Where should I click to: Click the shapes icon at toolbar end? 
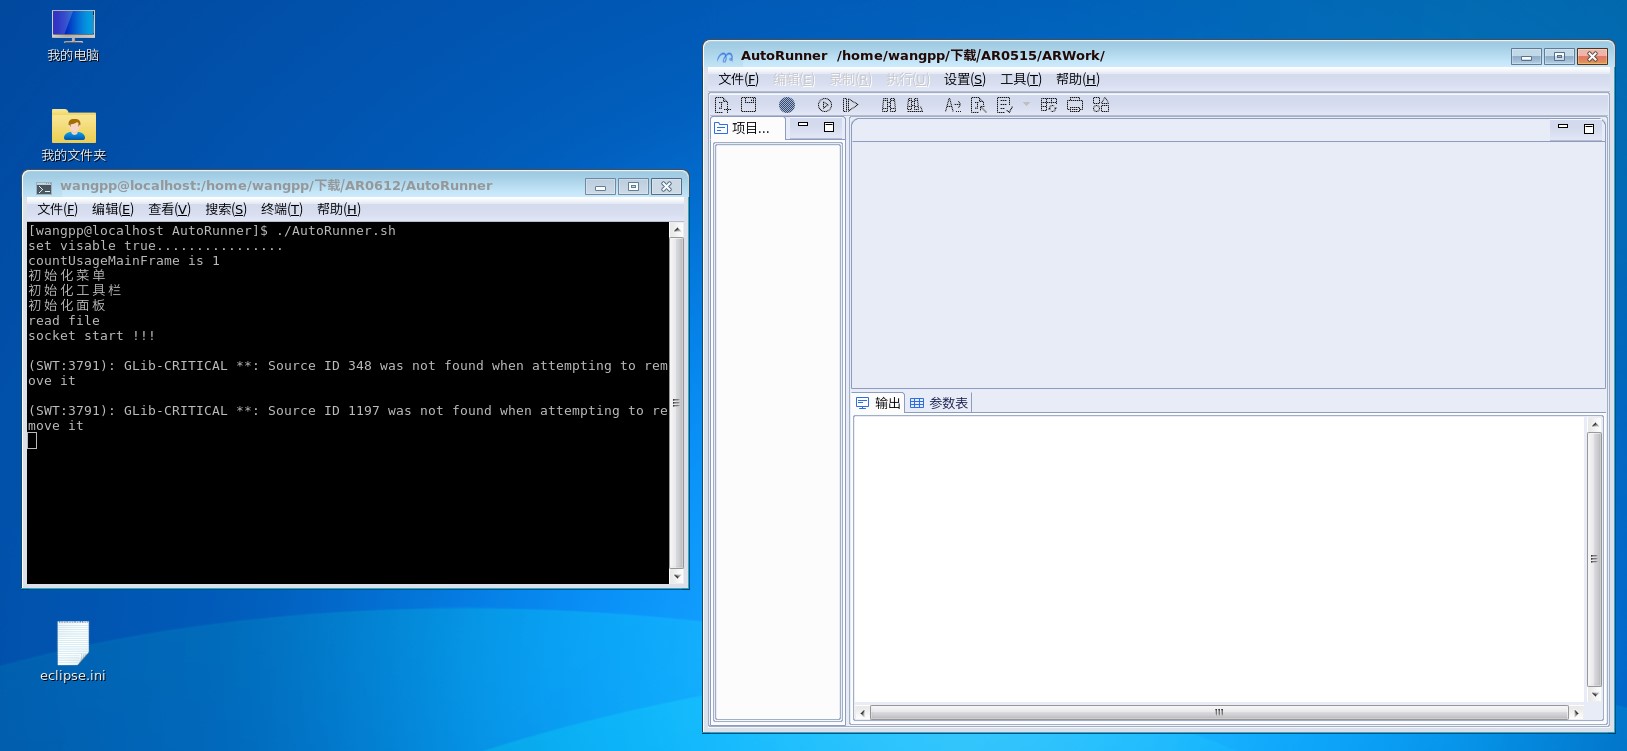[x=1101, y=105]
